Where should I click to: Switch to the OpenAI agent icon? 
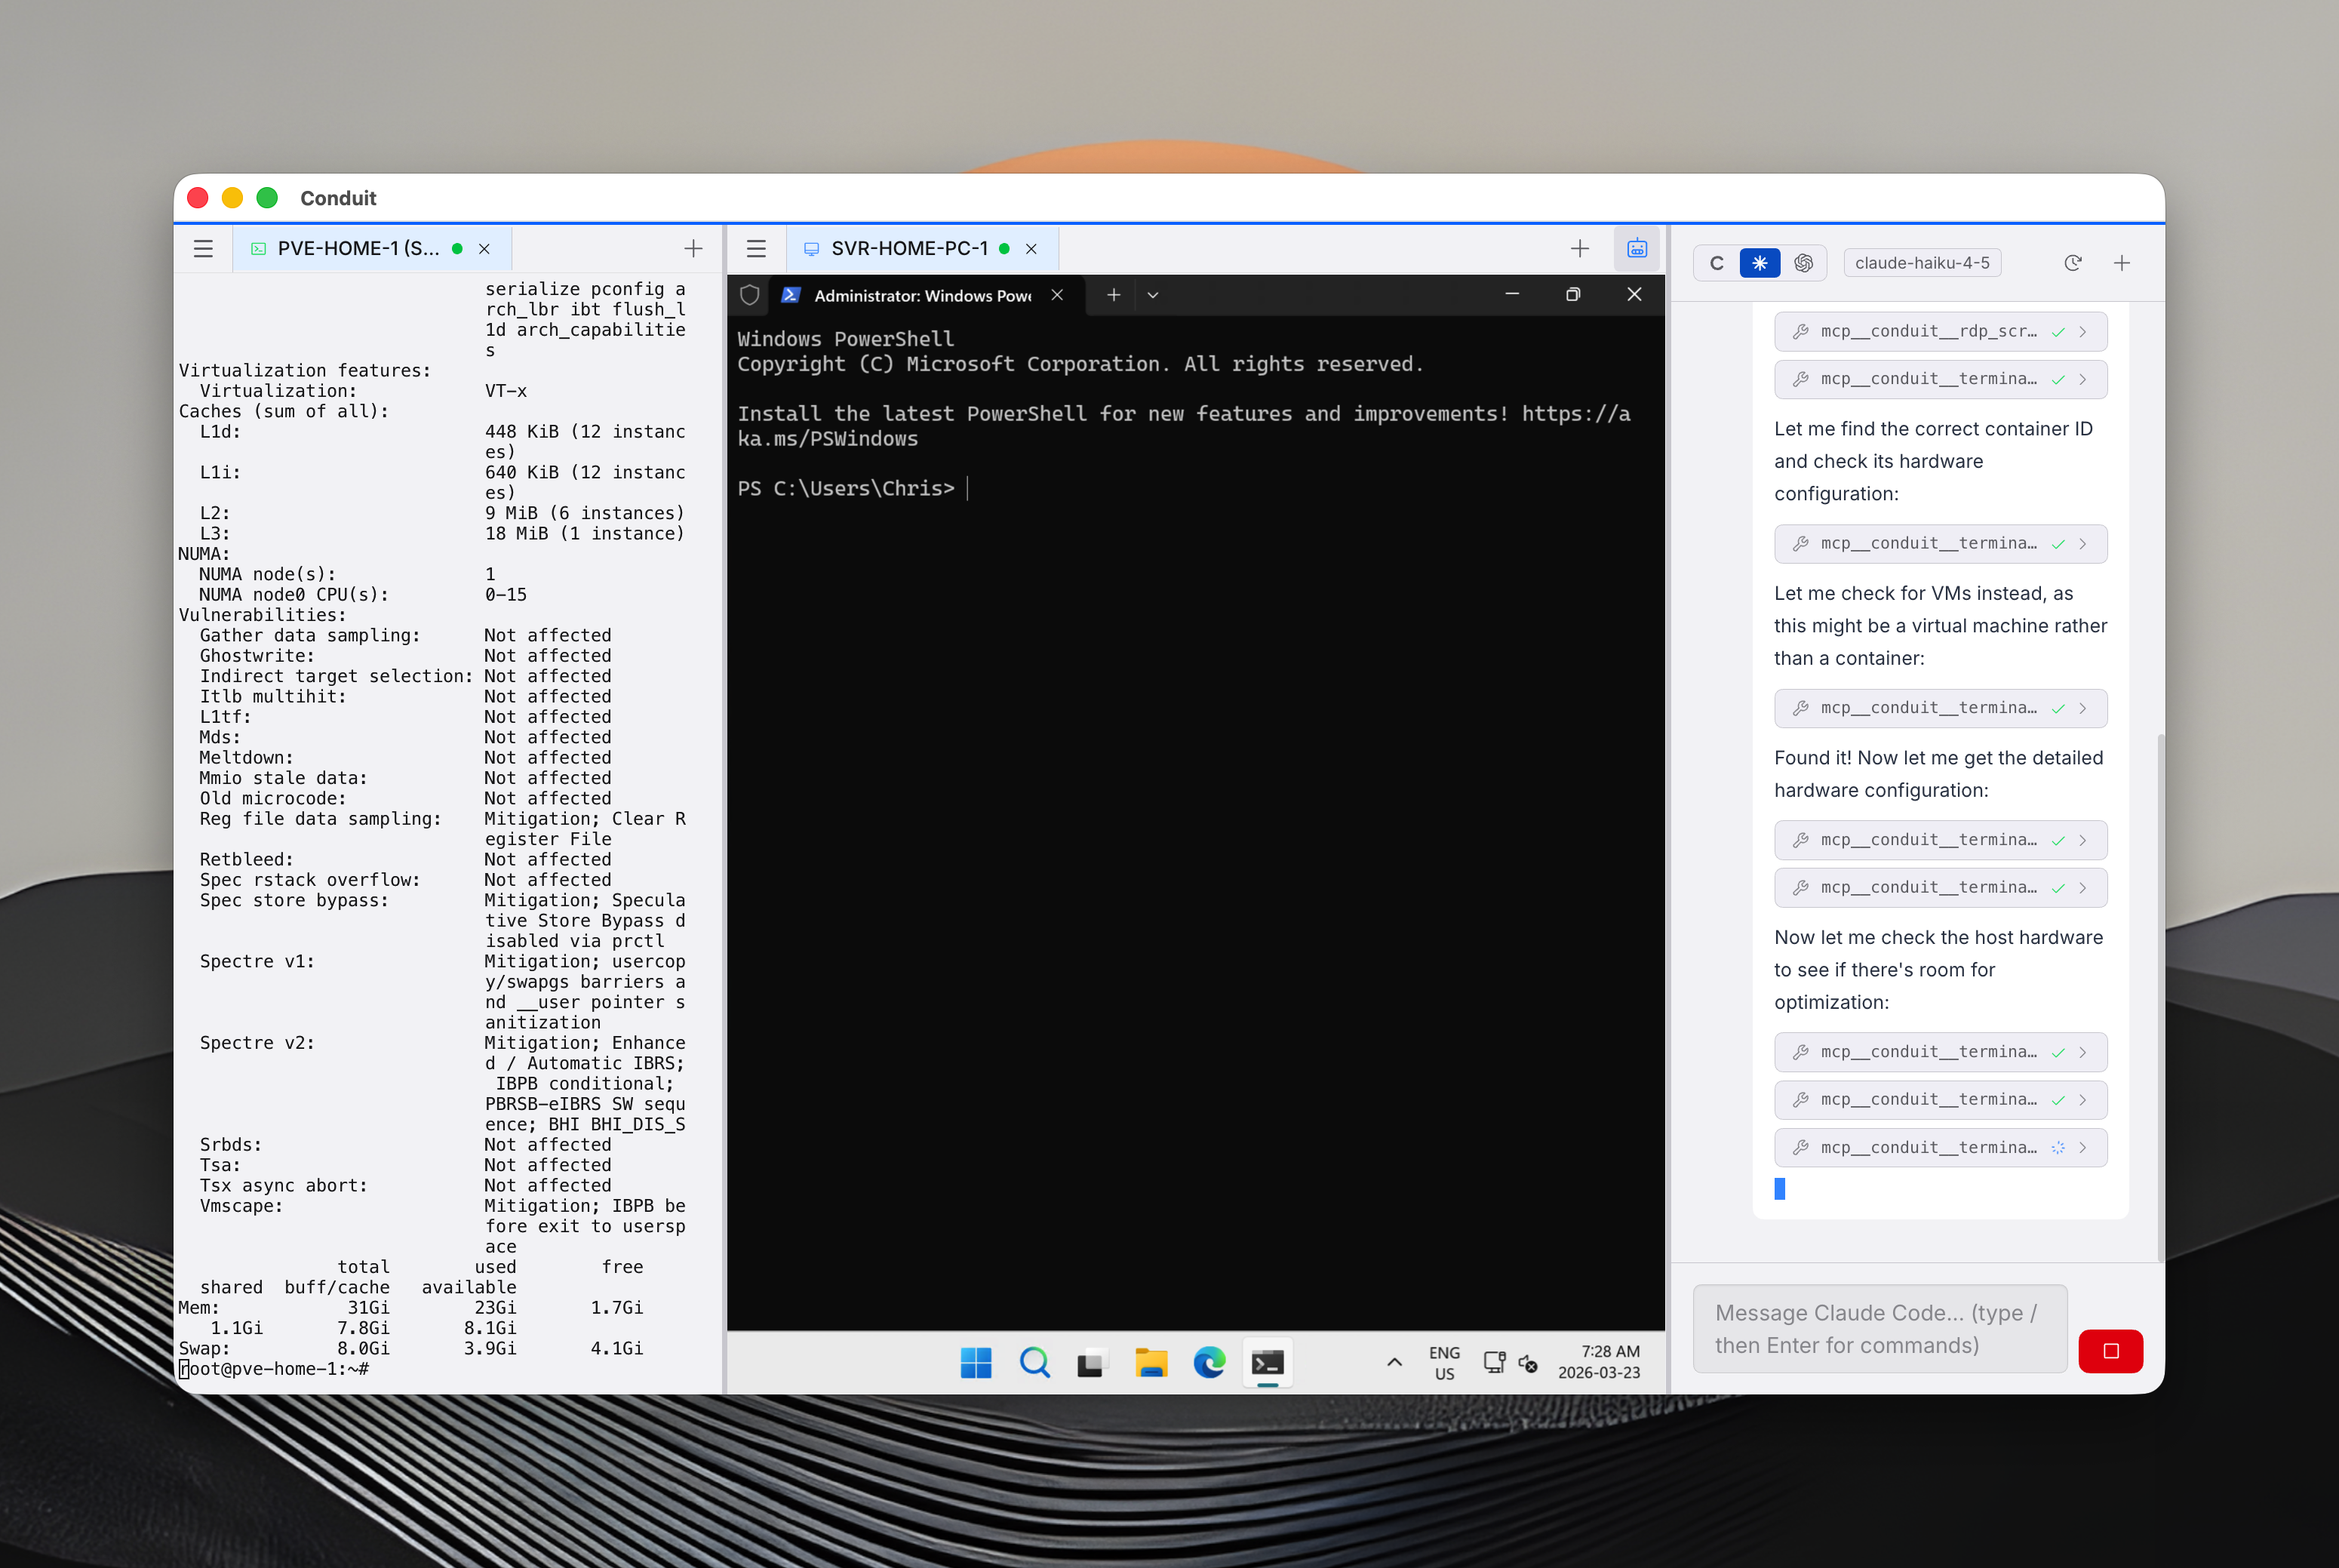[1803, 263]
